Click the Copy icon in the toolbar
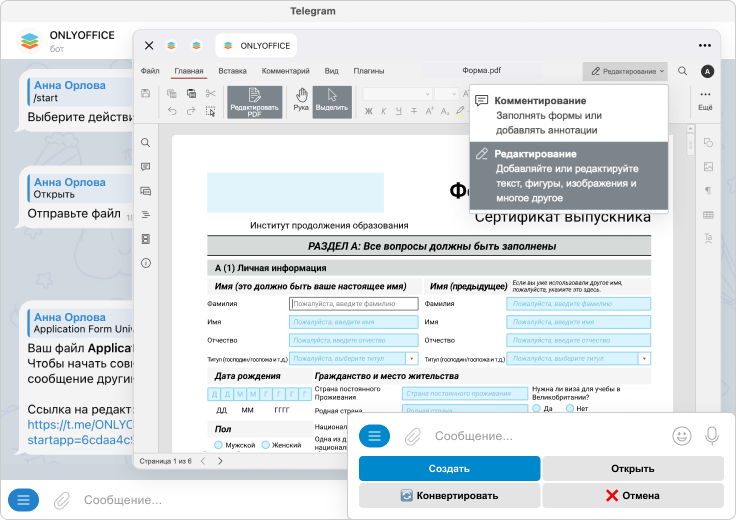The image size is (736, 520). (172, 93)
